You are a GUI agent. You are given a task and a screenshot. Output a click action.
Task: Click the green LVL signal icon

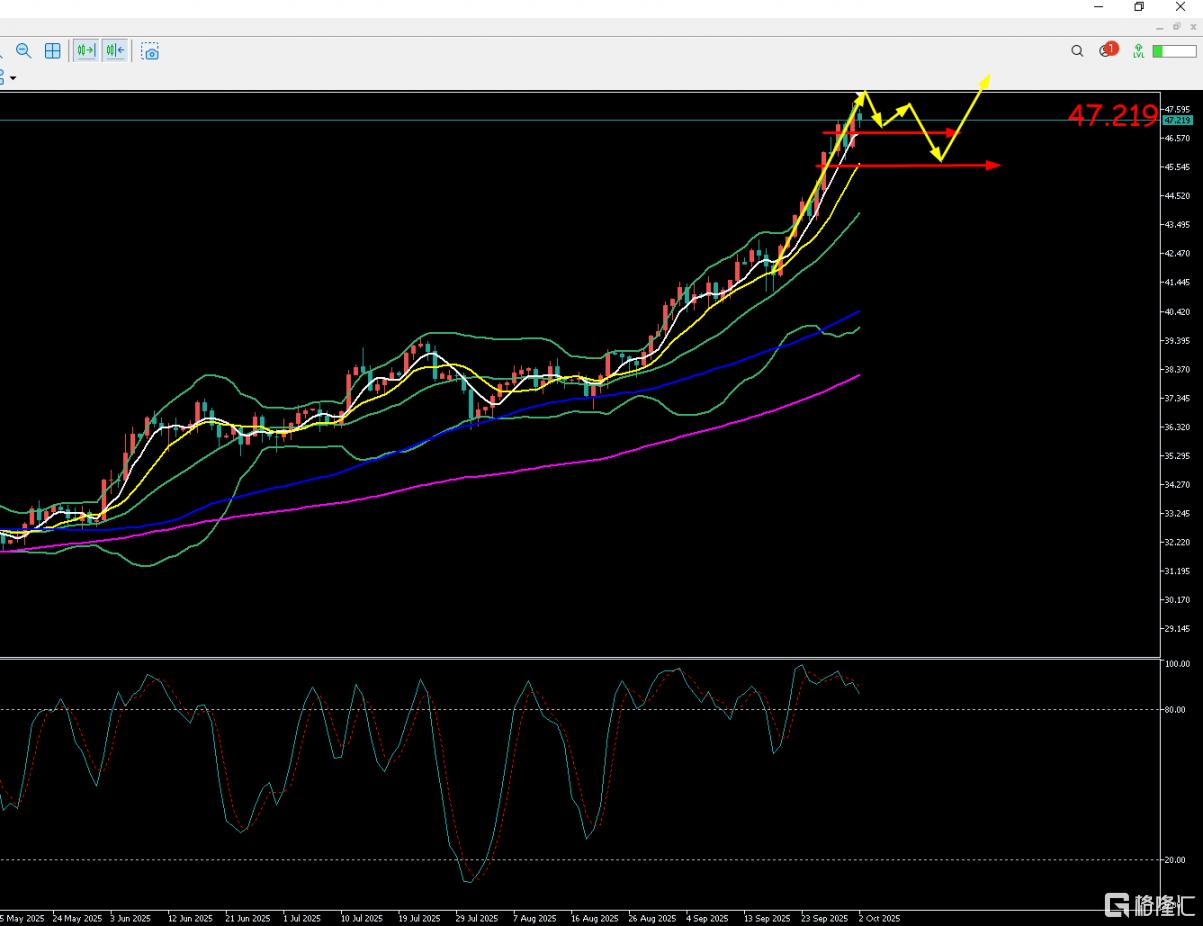(x=1138, y=51)
